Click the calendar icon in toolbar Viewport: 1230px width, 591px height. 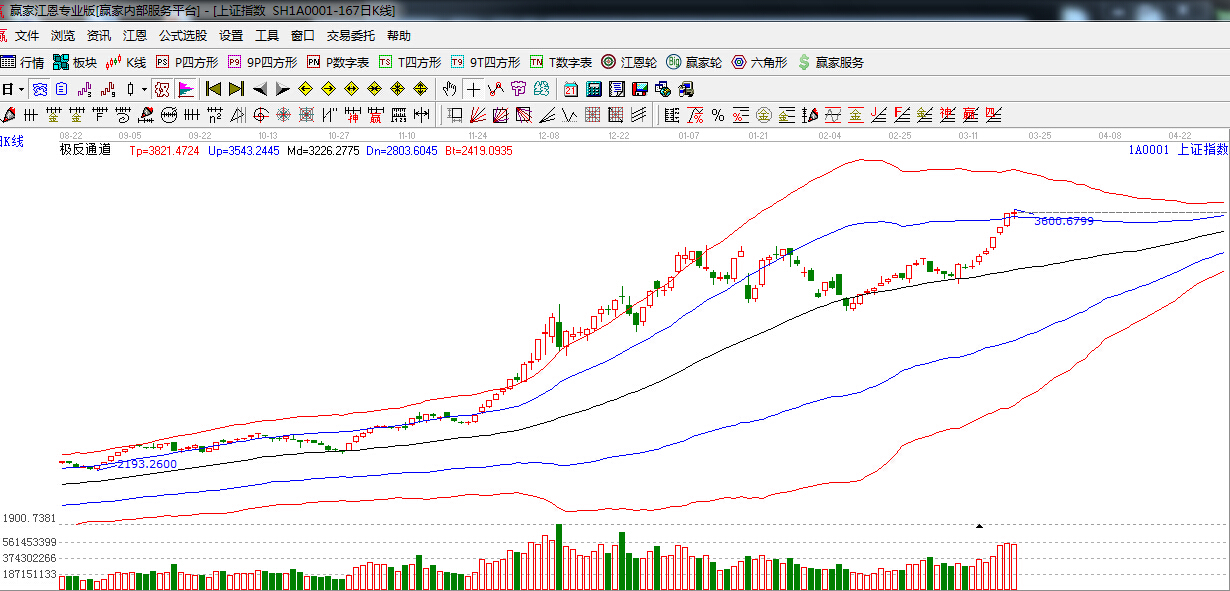pyautogui.click(x=571, y=89)
